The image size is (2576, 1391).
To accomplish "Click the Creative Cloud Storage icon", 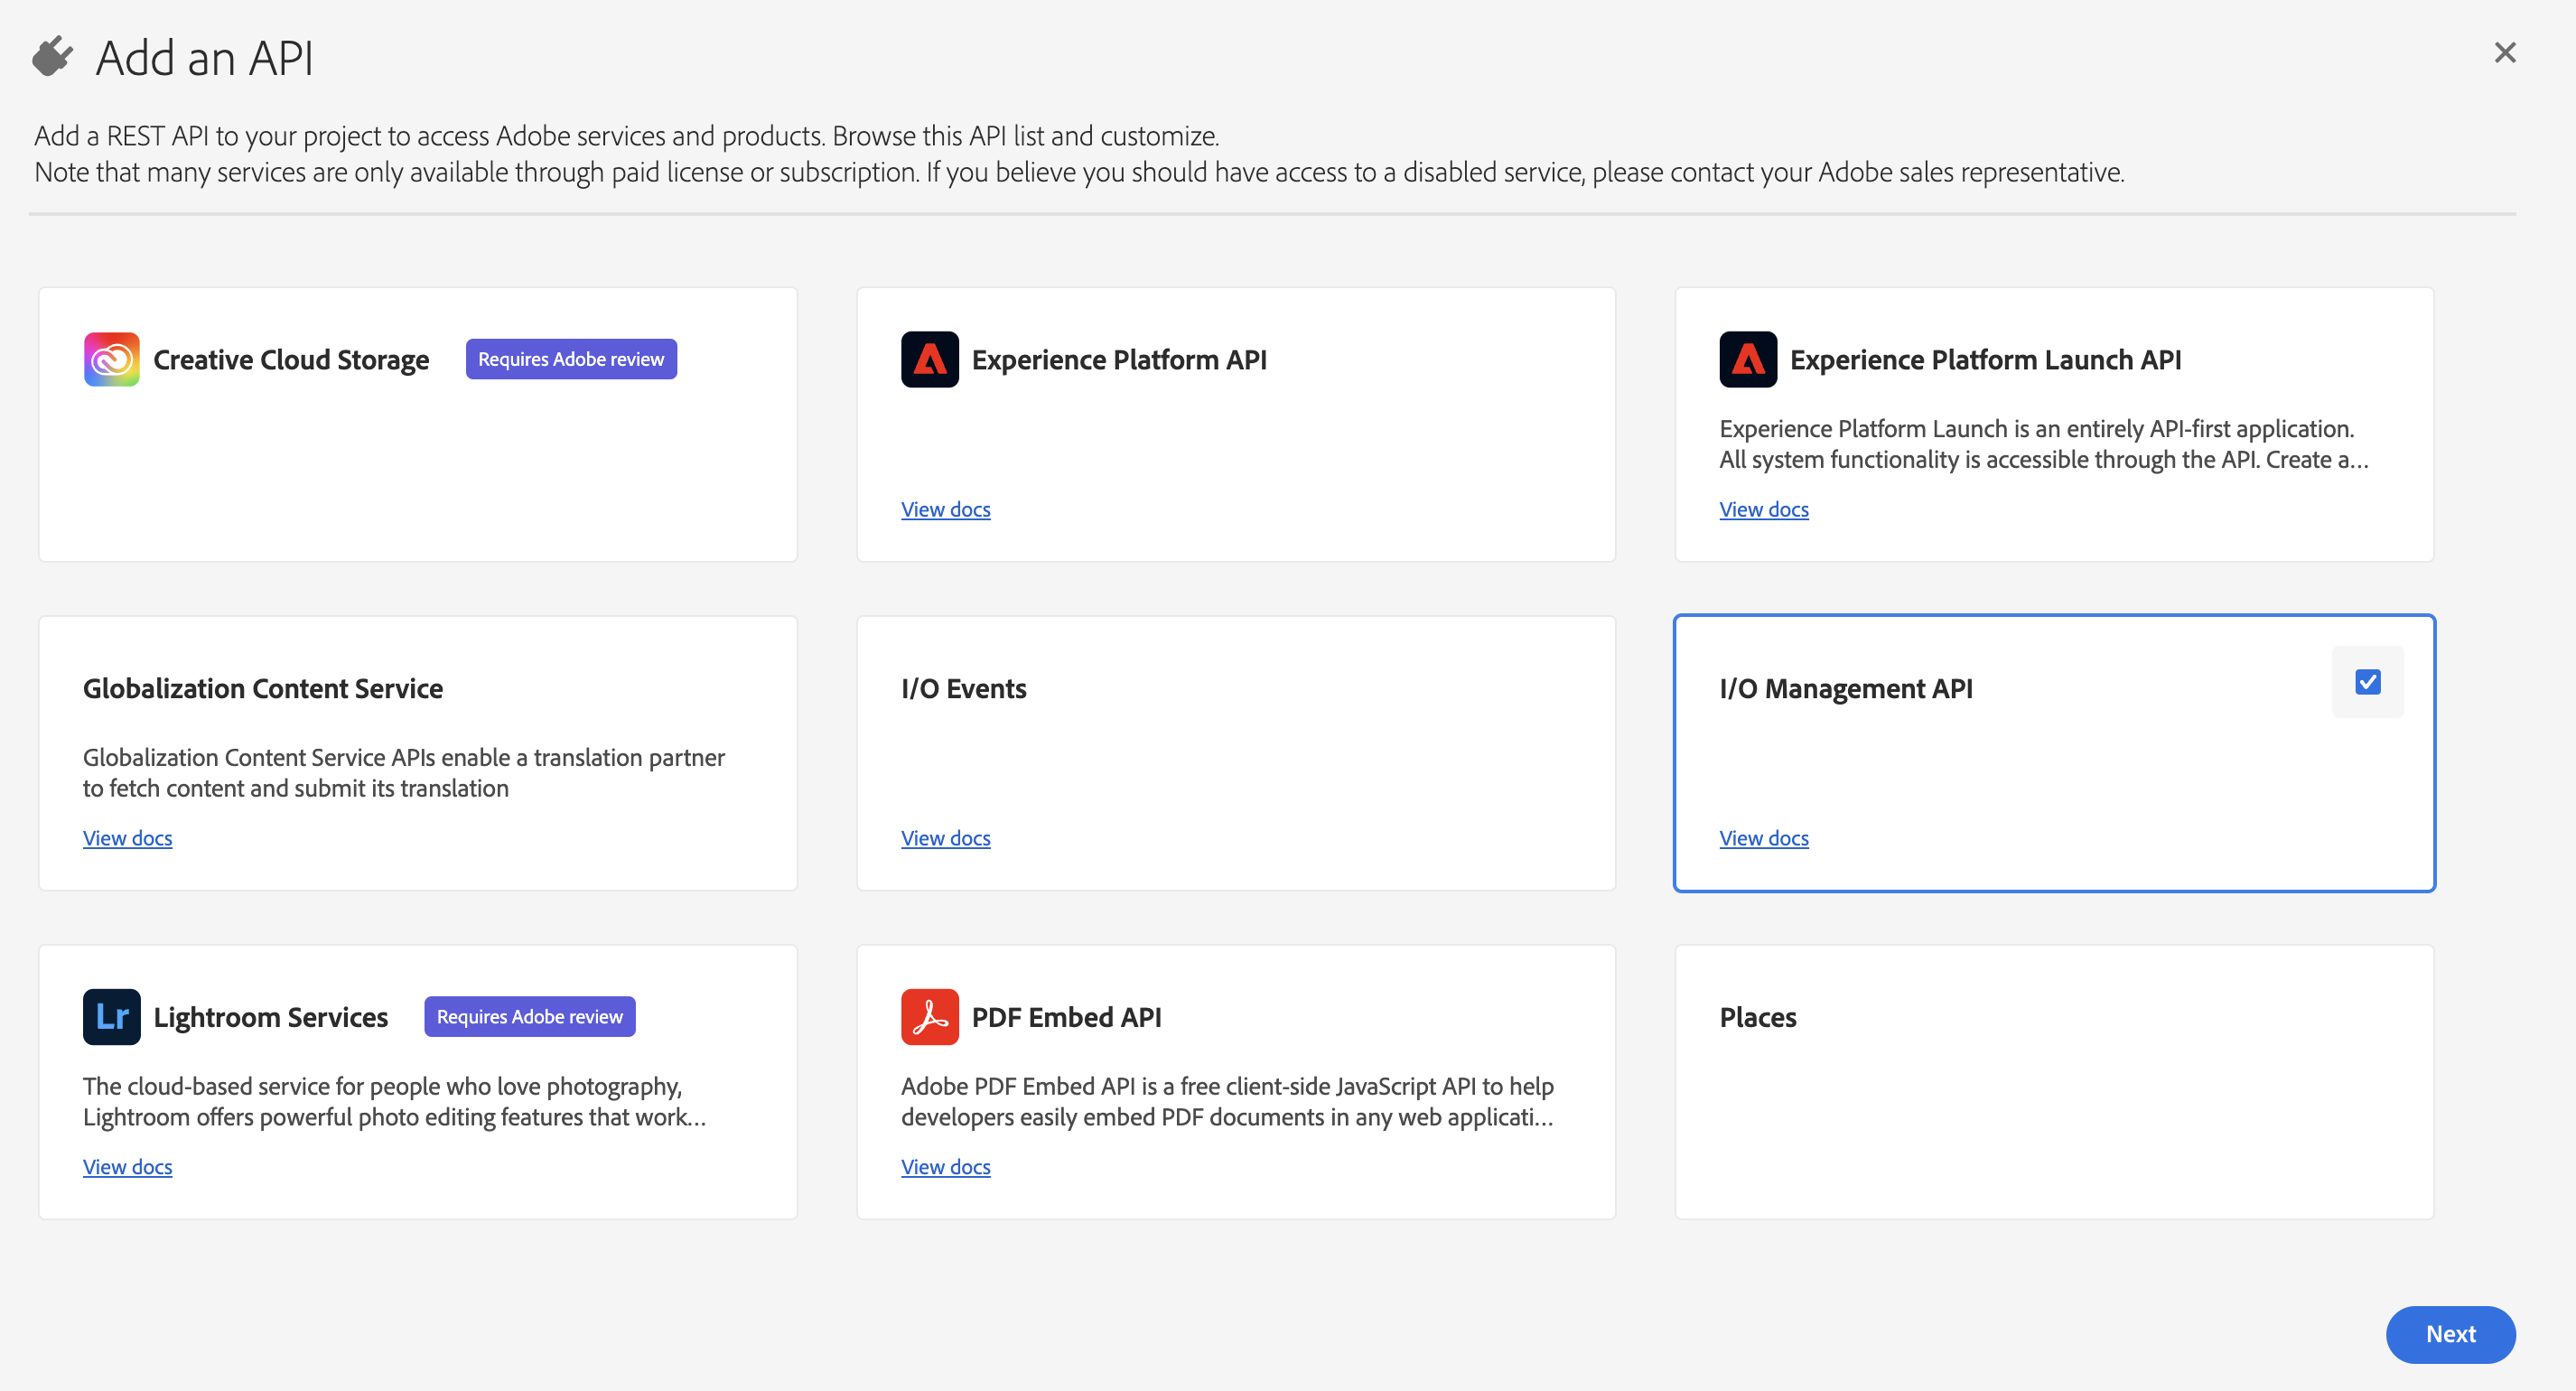I will point(111,359).
